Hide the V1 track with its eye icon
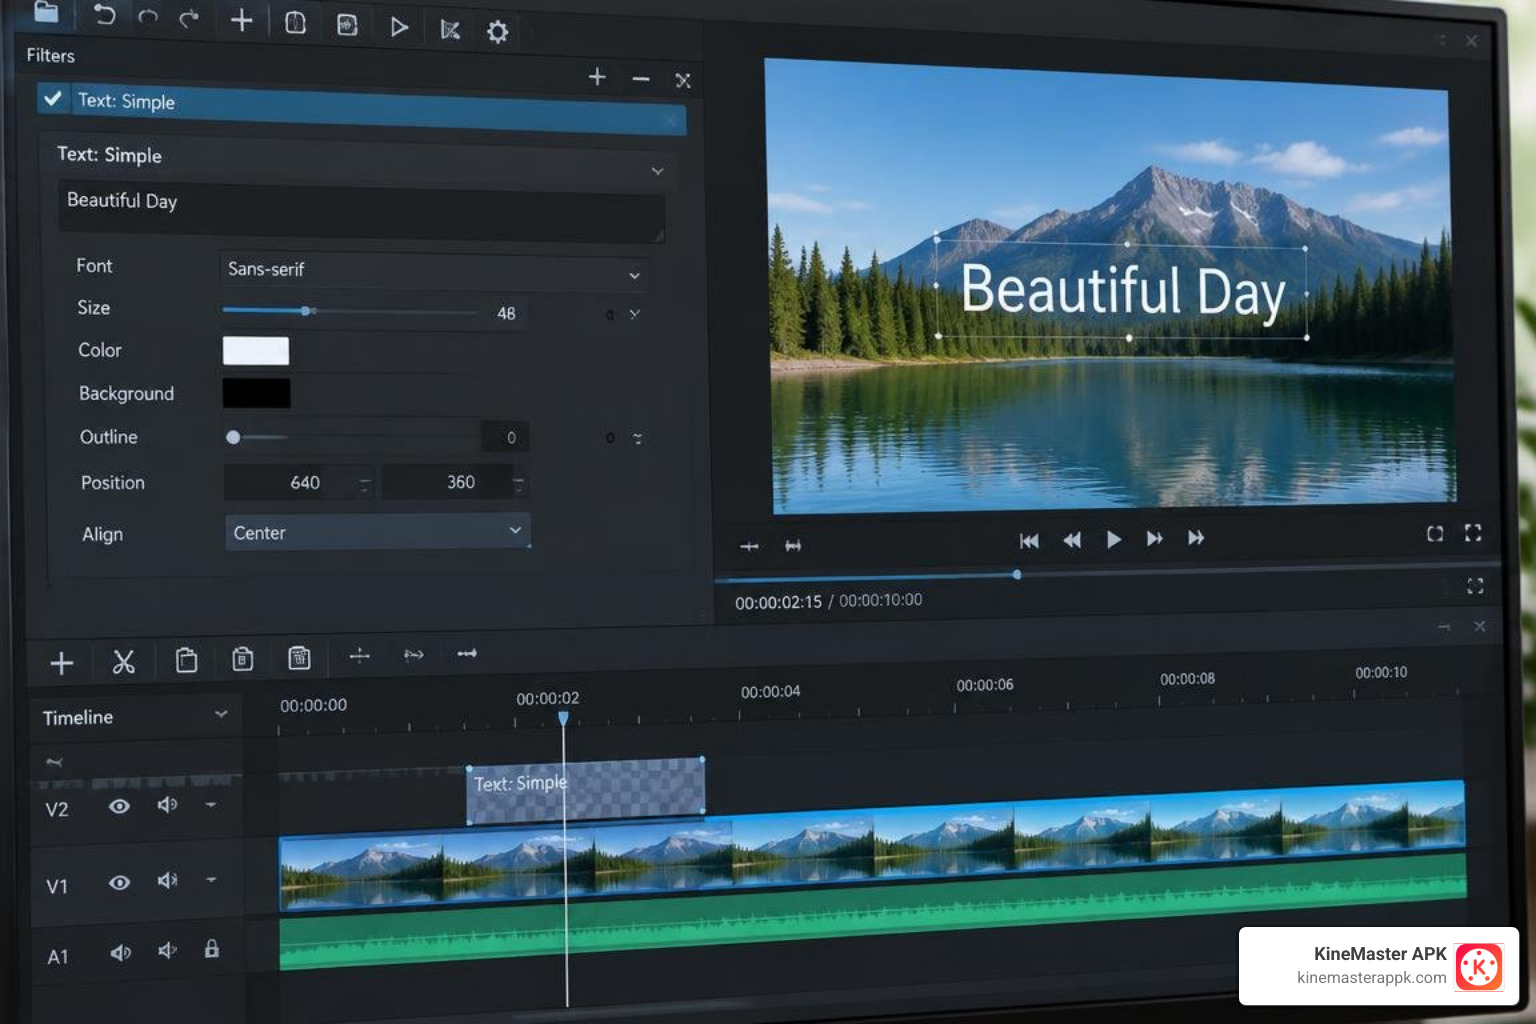Image resolution: width=1536 pixels, height=1024 pixels. (119, 882)
